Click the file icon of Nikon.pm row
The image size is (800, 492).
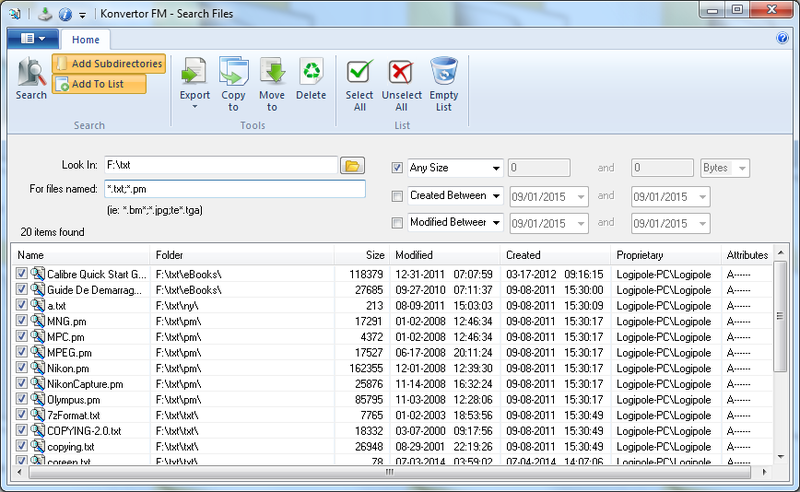pos(37,367)
